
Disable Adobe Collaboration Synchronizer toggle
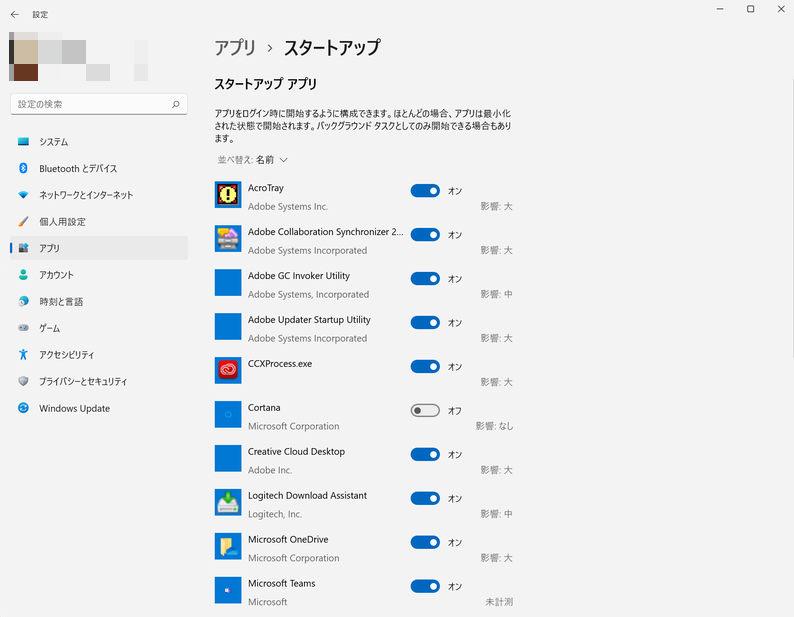click(x=425, y=235)
